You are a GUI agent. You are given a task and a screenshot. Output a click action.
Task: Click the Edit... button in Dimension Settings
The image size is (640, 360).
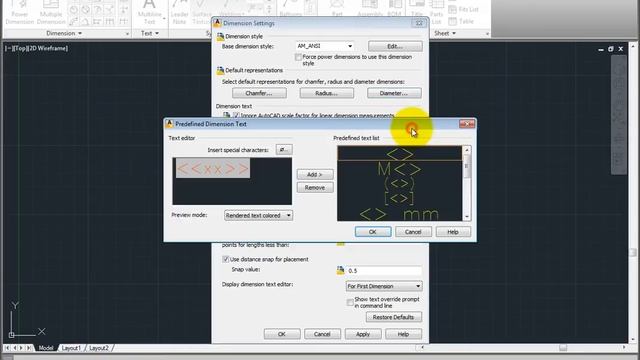click(395, 46)
